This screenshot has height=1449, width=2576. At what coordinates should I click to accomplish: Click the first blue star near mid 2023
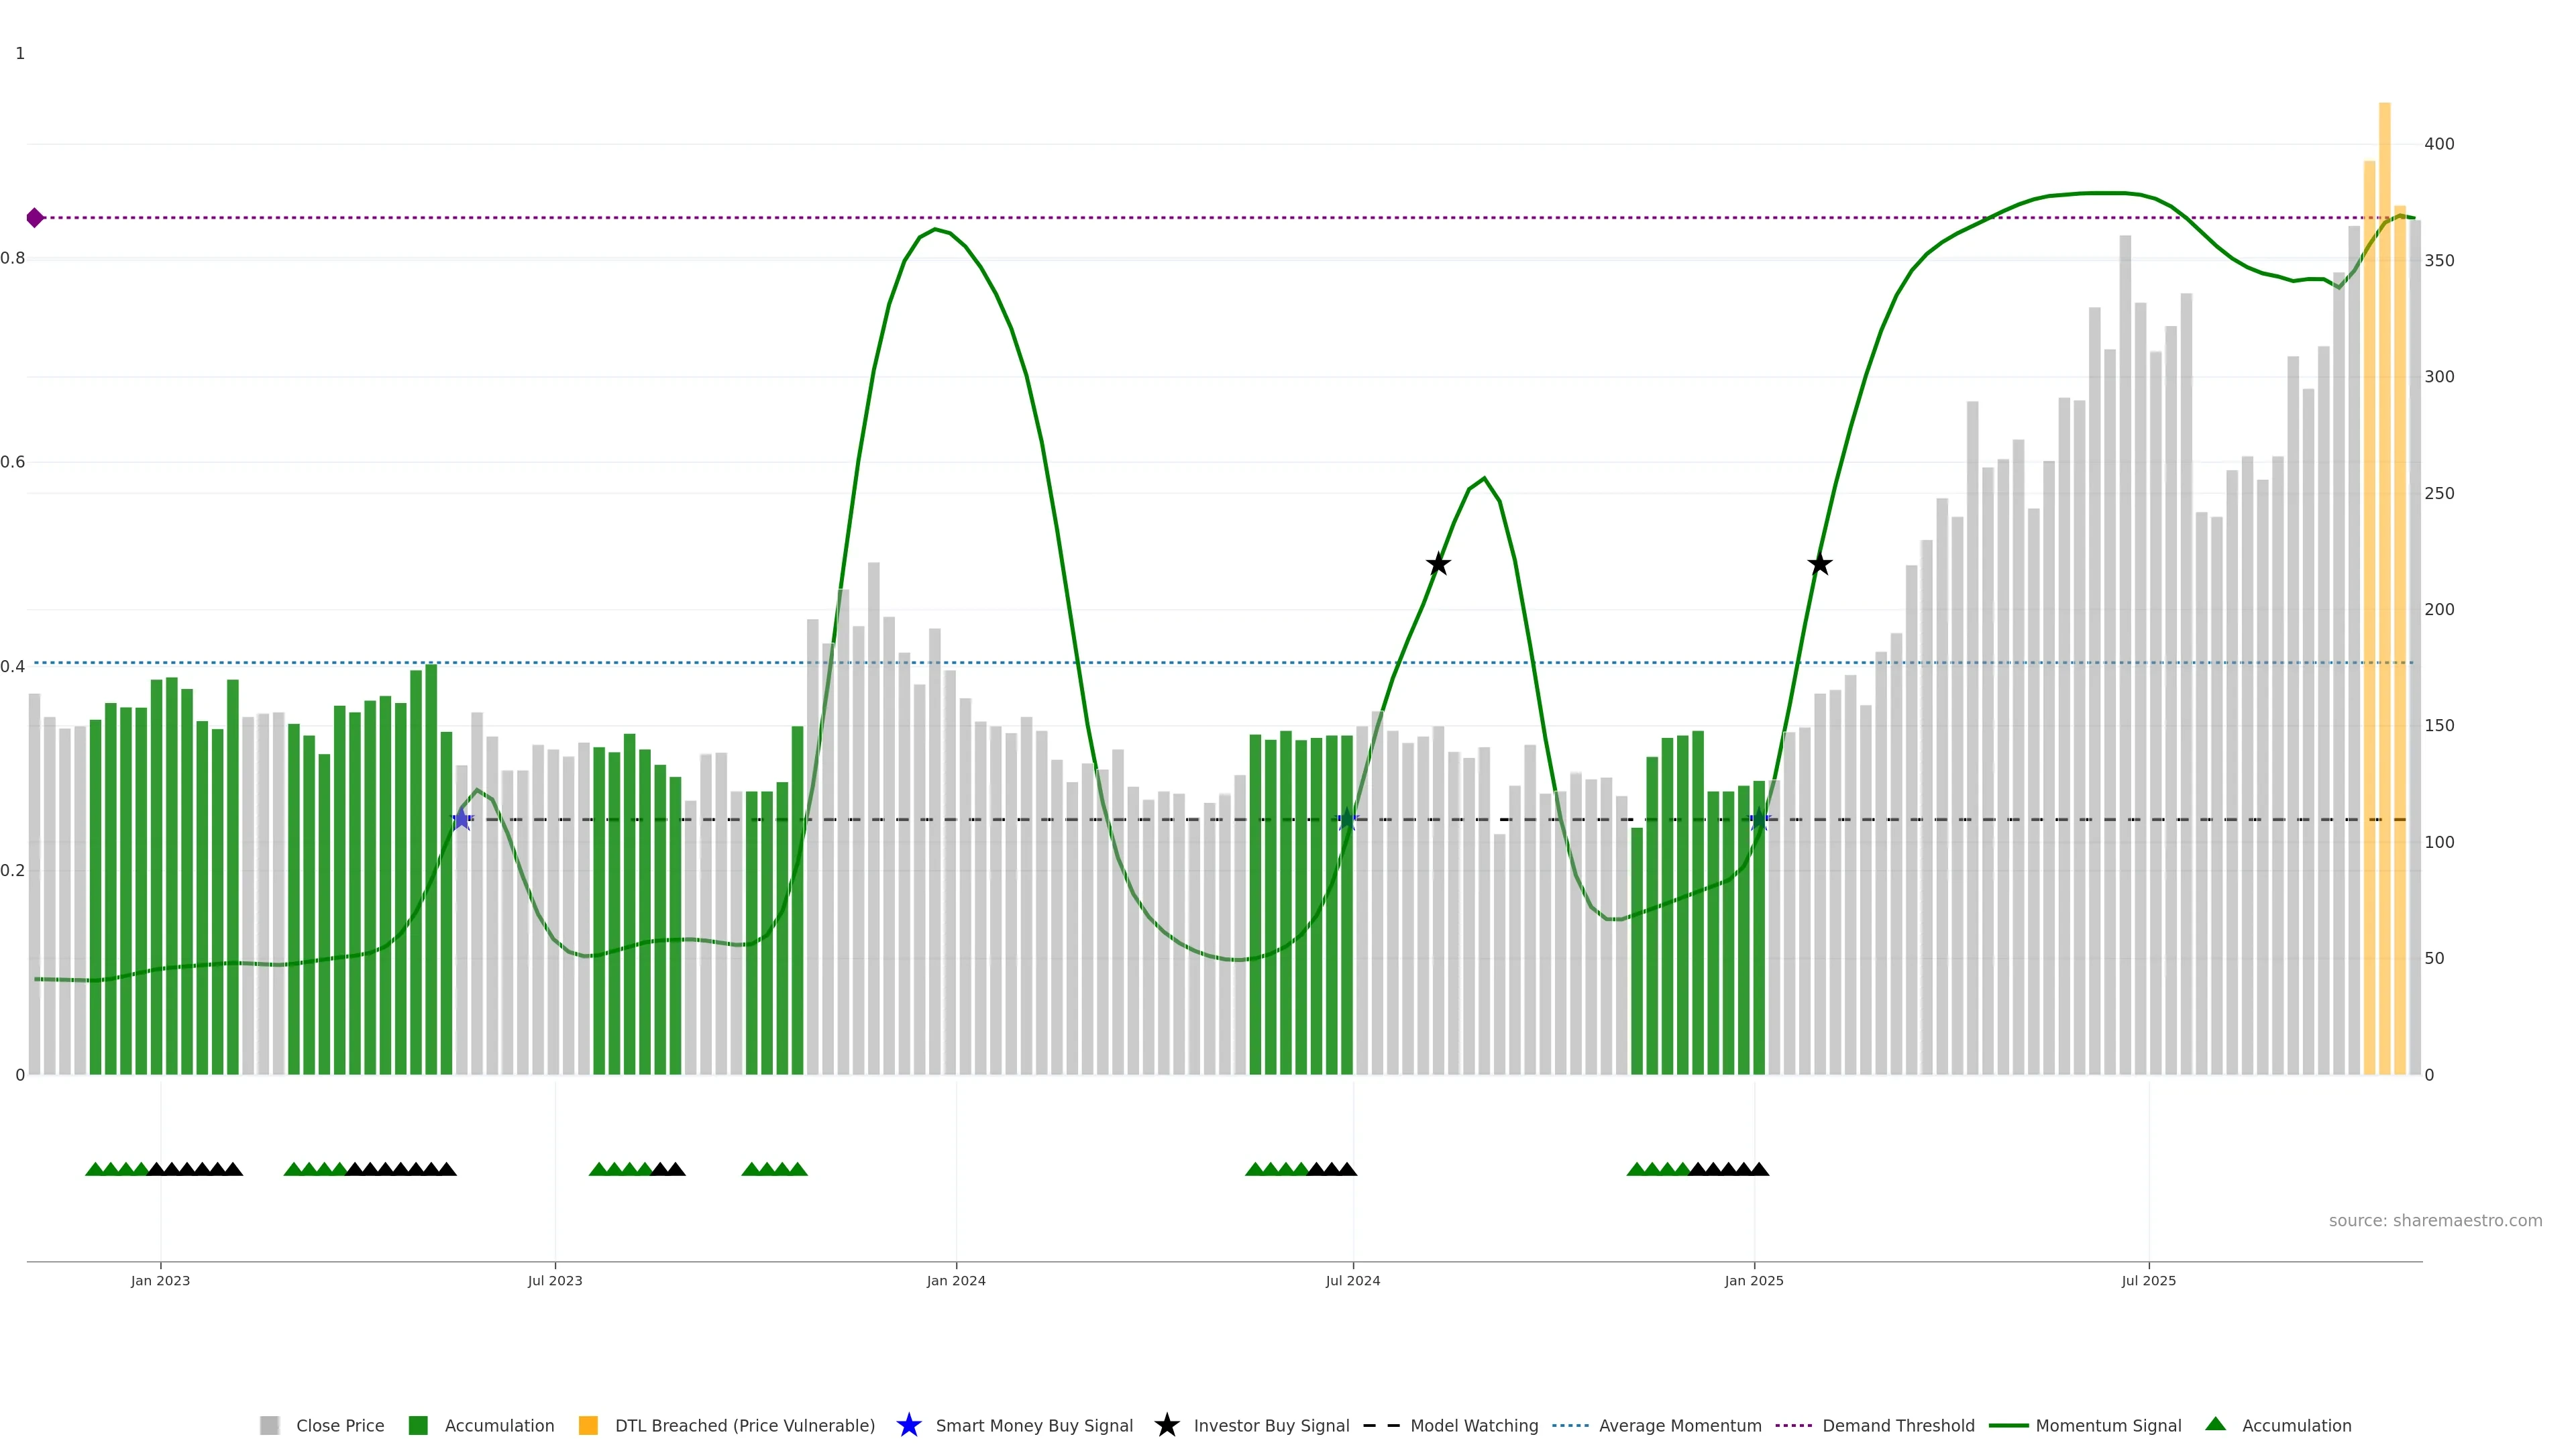(461, 820)
